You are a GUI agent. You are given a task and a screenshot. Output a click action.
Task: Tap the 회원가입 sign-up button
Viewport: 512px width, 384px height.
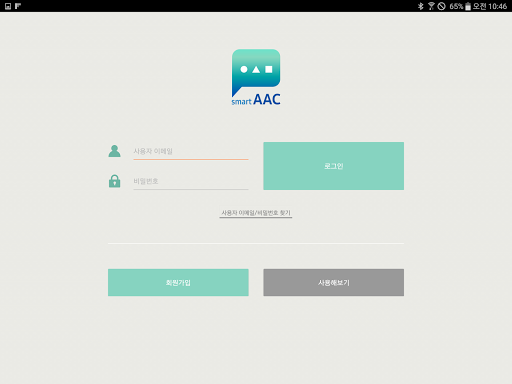178,282
